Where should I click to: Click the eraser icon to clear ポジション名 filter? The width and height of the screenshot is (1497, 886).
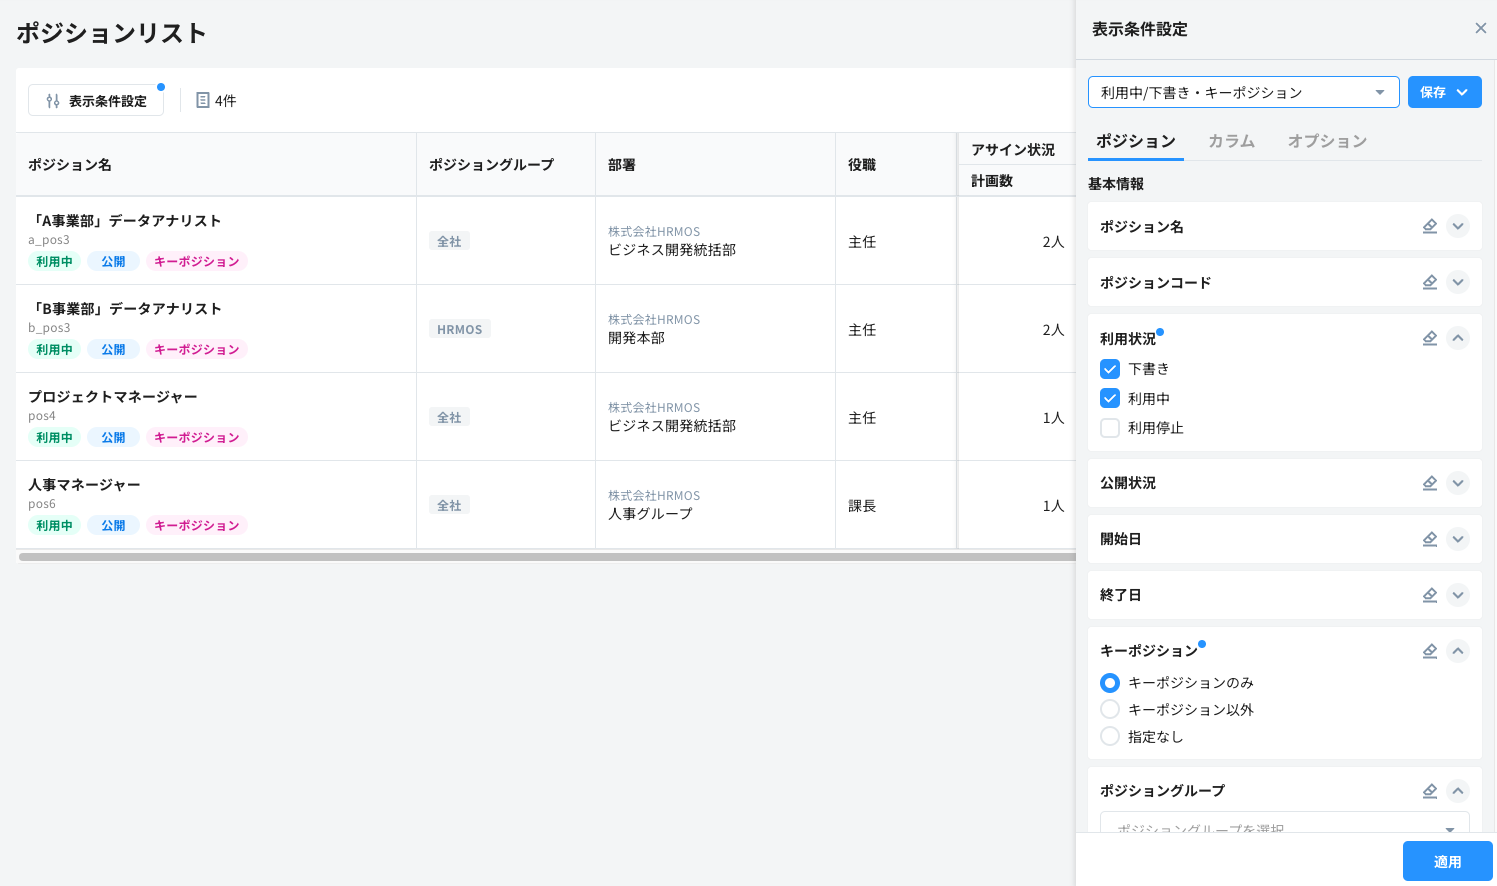[x=1430, y=226]
